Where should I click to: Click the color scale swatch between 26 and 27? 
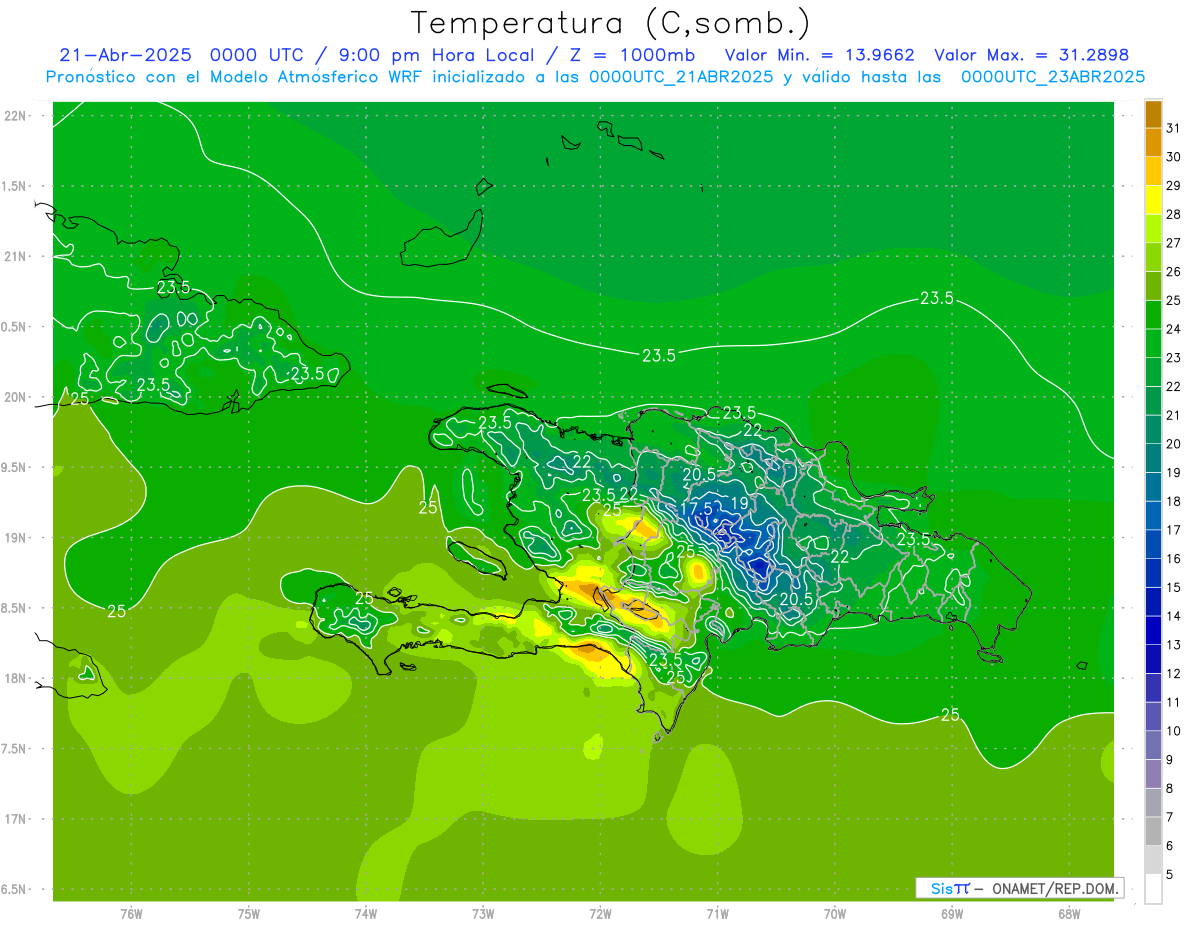point(1153,257)
